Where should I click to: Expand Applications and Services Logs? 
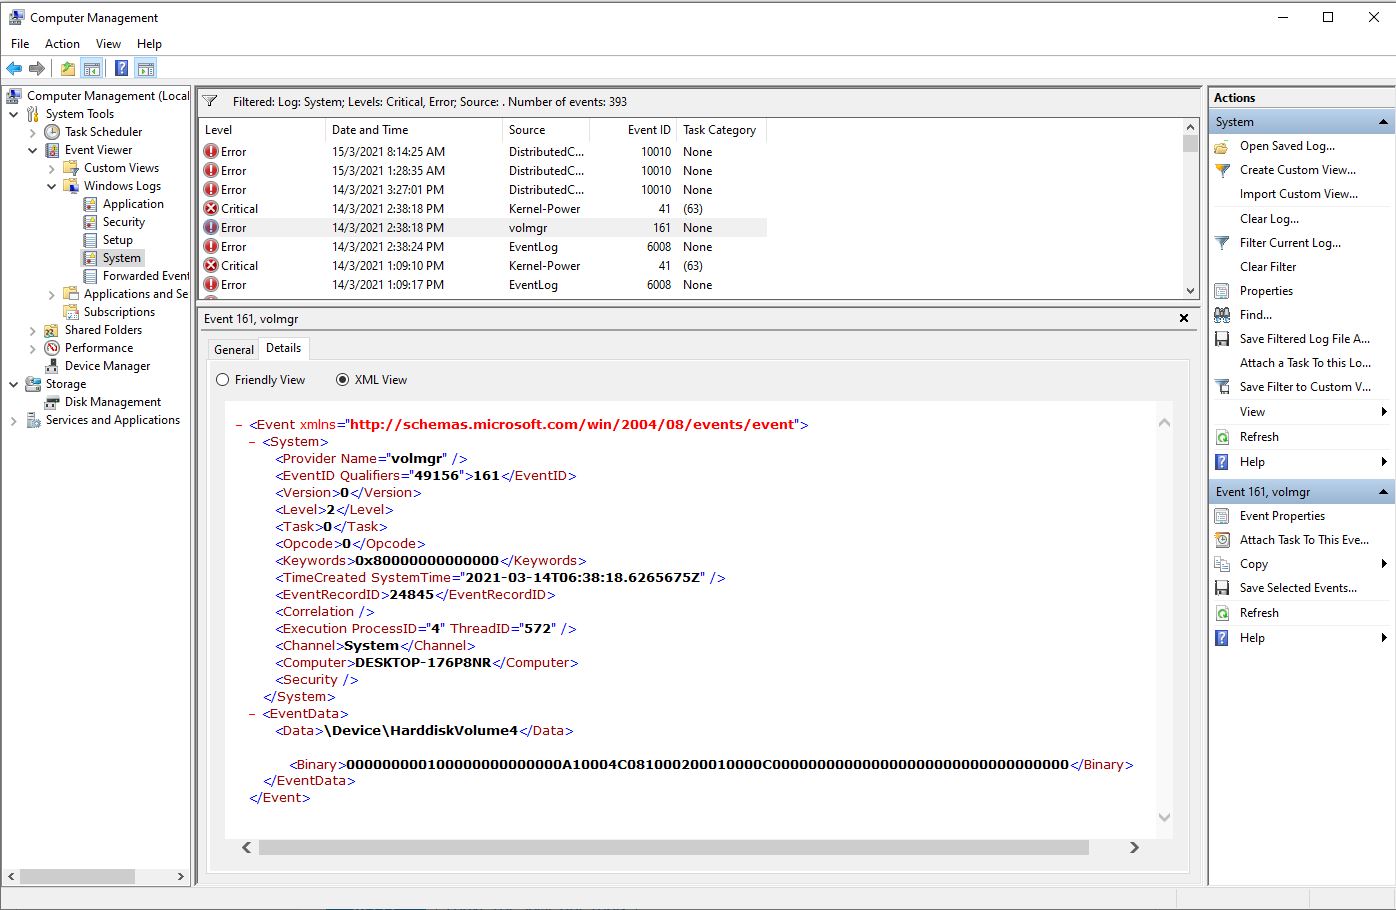[x=51, y=293]
